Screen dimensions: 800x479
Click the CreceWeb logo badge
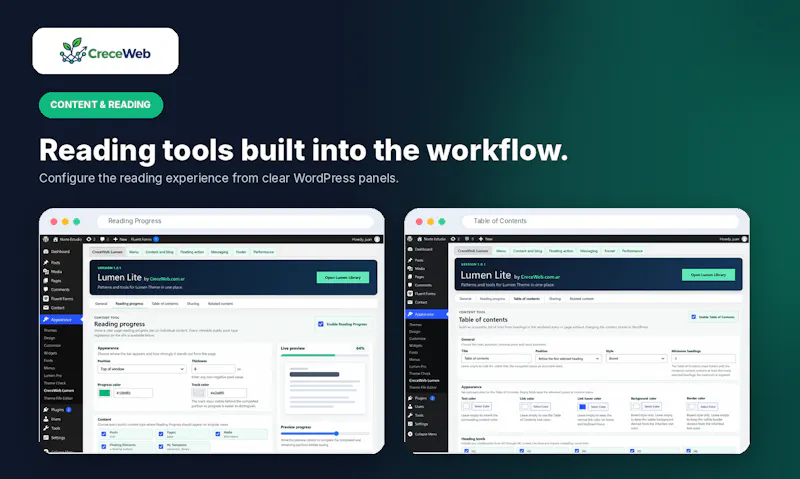[x=105, y=51]
